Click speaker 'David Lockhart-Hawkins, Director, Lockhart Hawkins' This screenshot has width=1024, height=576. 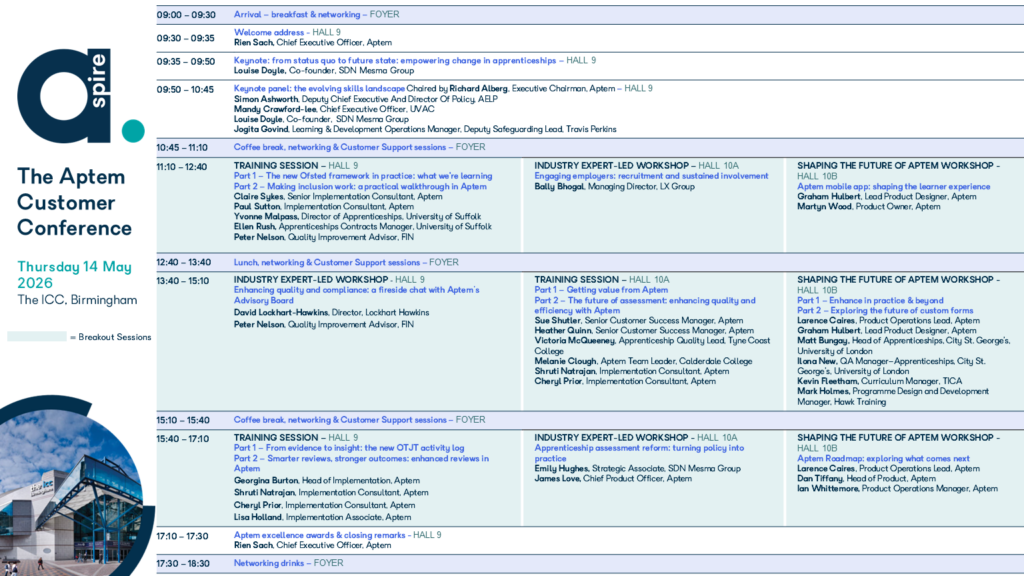coord(331,312)
